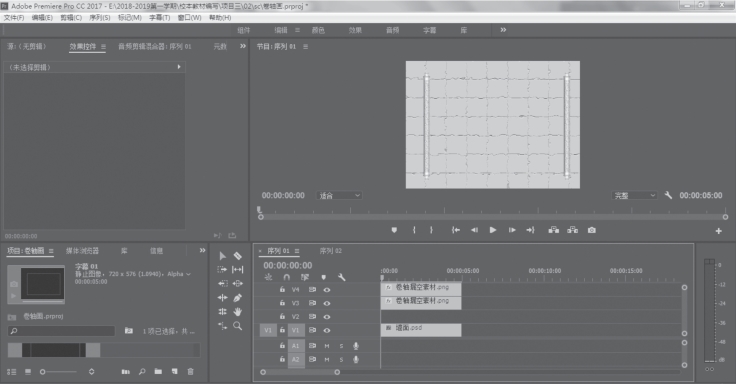This screenshot has height=384, width=736.
Task: Expand overflow workspace chevrons in top bar
Action: coord(503,30)
